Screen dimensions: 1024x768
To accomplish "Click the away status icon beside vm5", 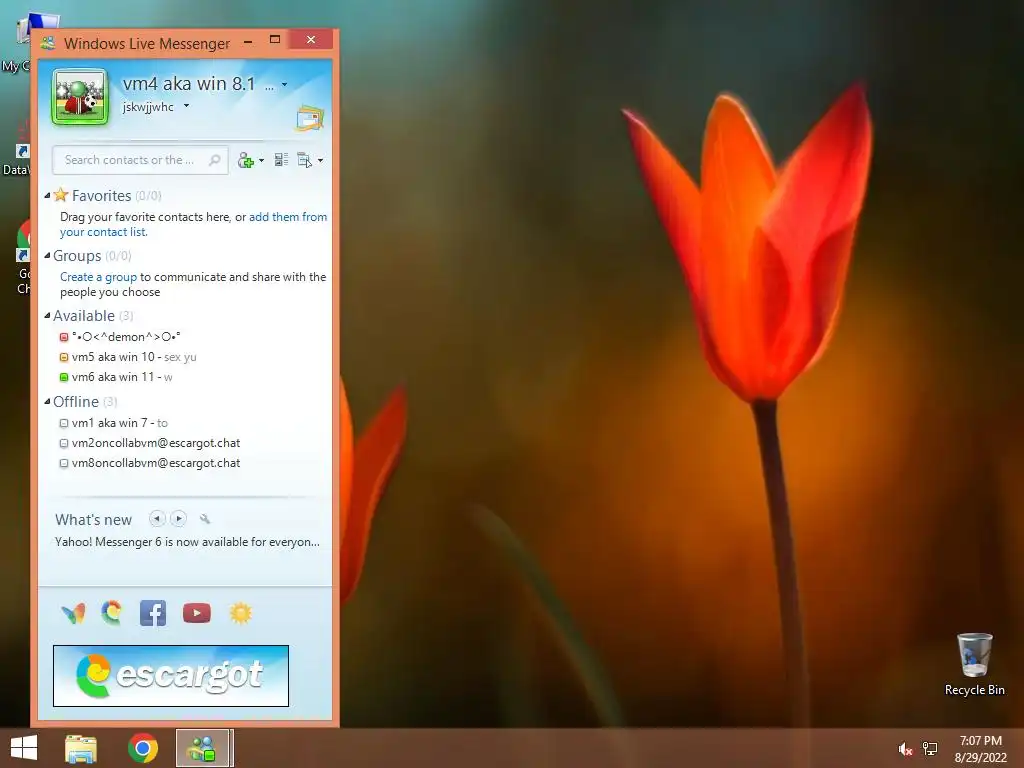I will [x=64, y=357].
